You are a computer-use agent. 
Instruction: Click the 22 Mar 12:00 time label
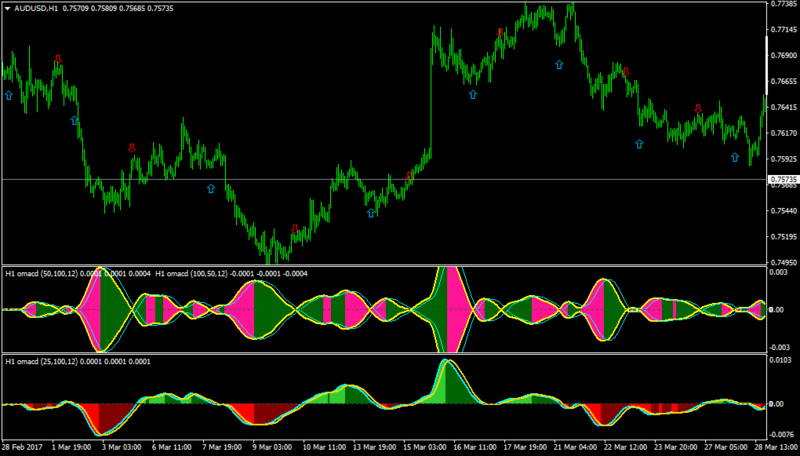tap(627, 447)
